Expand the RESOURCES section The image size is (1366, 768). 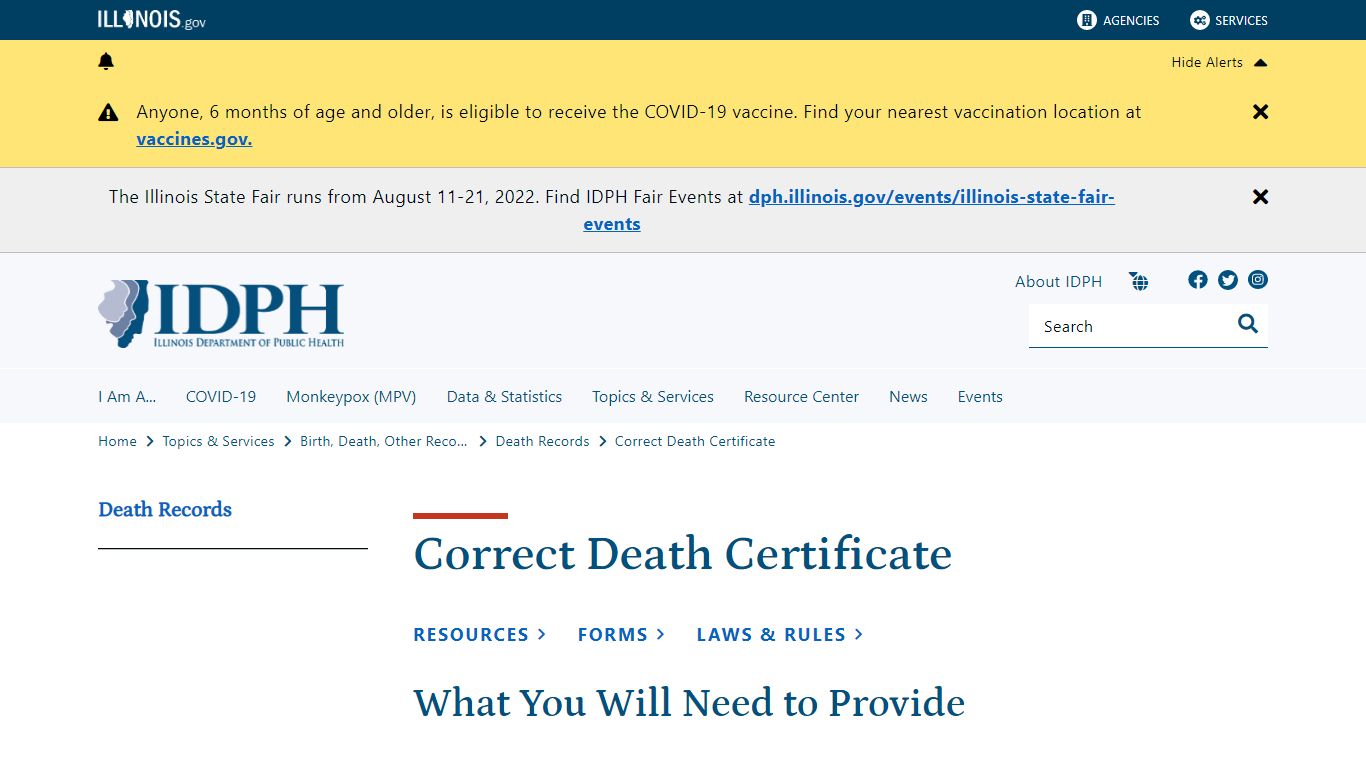pyautogui.click(x=479, y=634)
